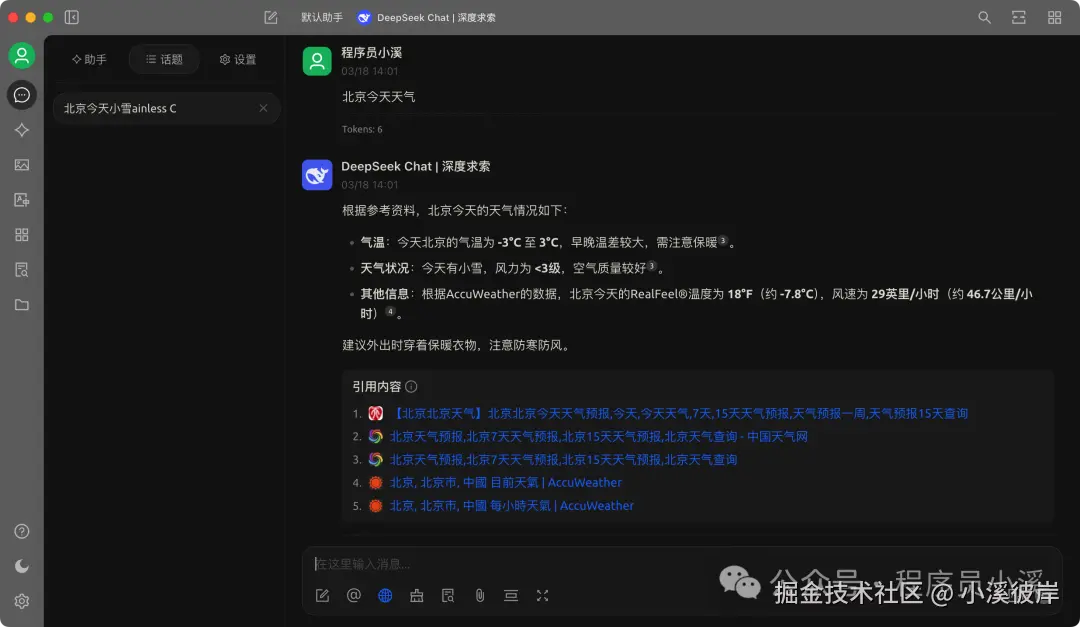Image resolution: width=1080 pixels, height=627 pixels.
Task: Click the new topic pencil icon above input
Action: coord(322,595)
